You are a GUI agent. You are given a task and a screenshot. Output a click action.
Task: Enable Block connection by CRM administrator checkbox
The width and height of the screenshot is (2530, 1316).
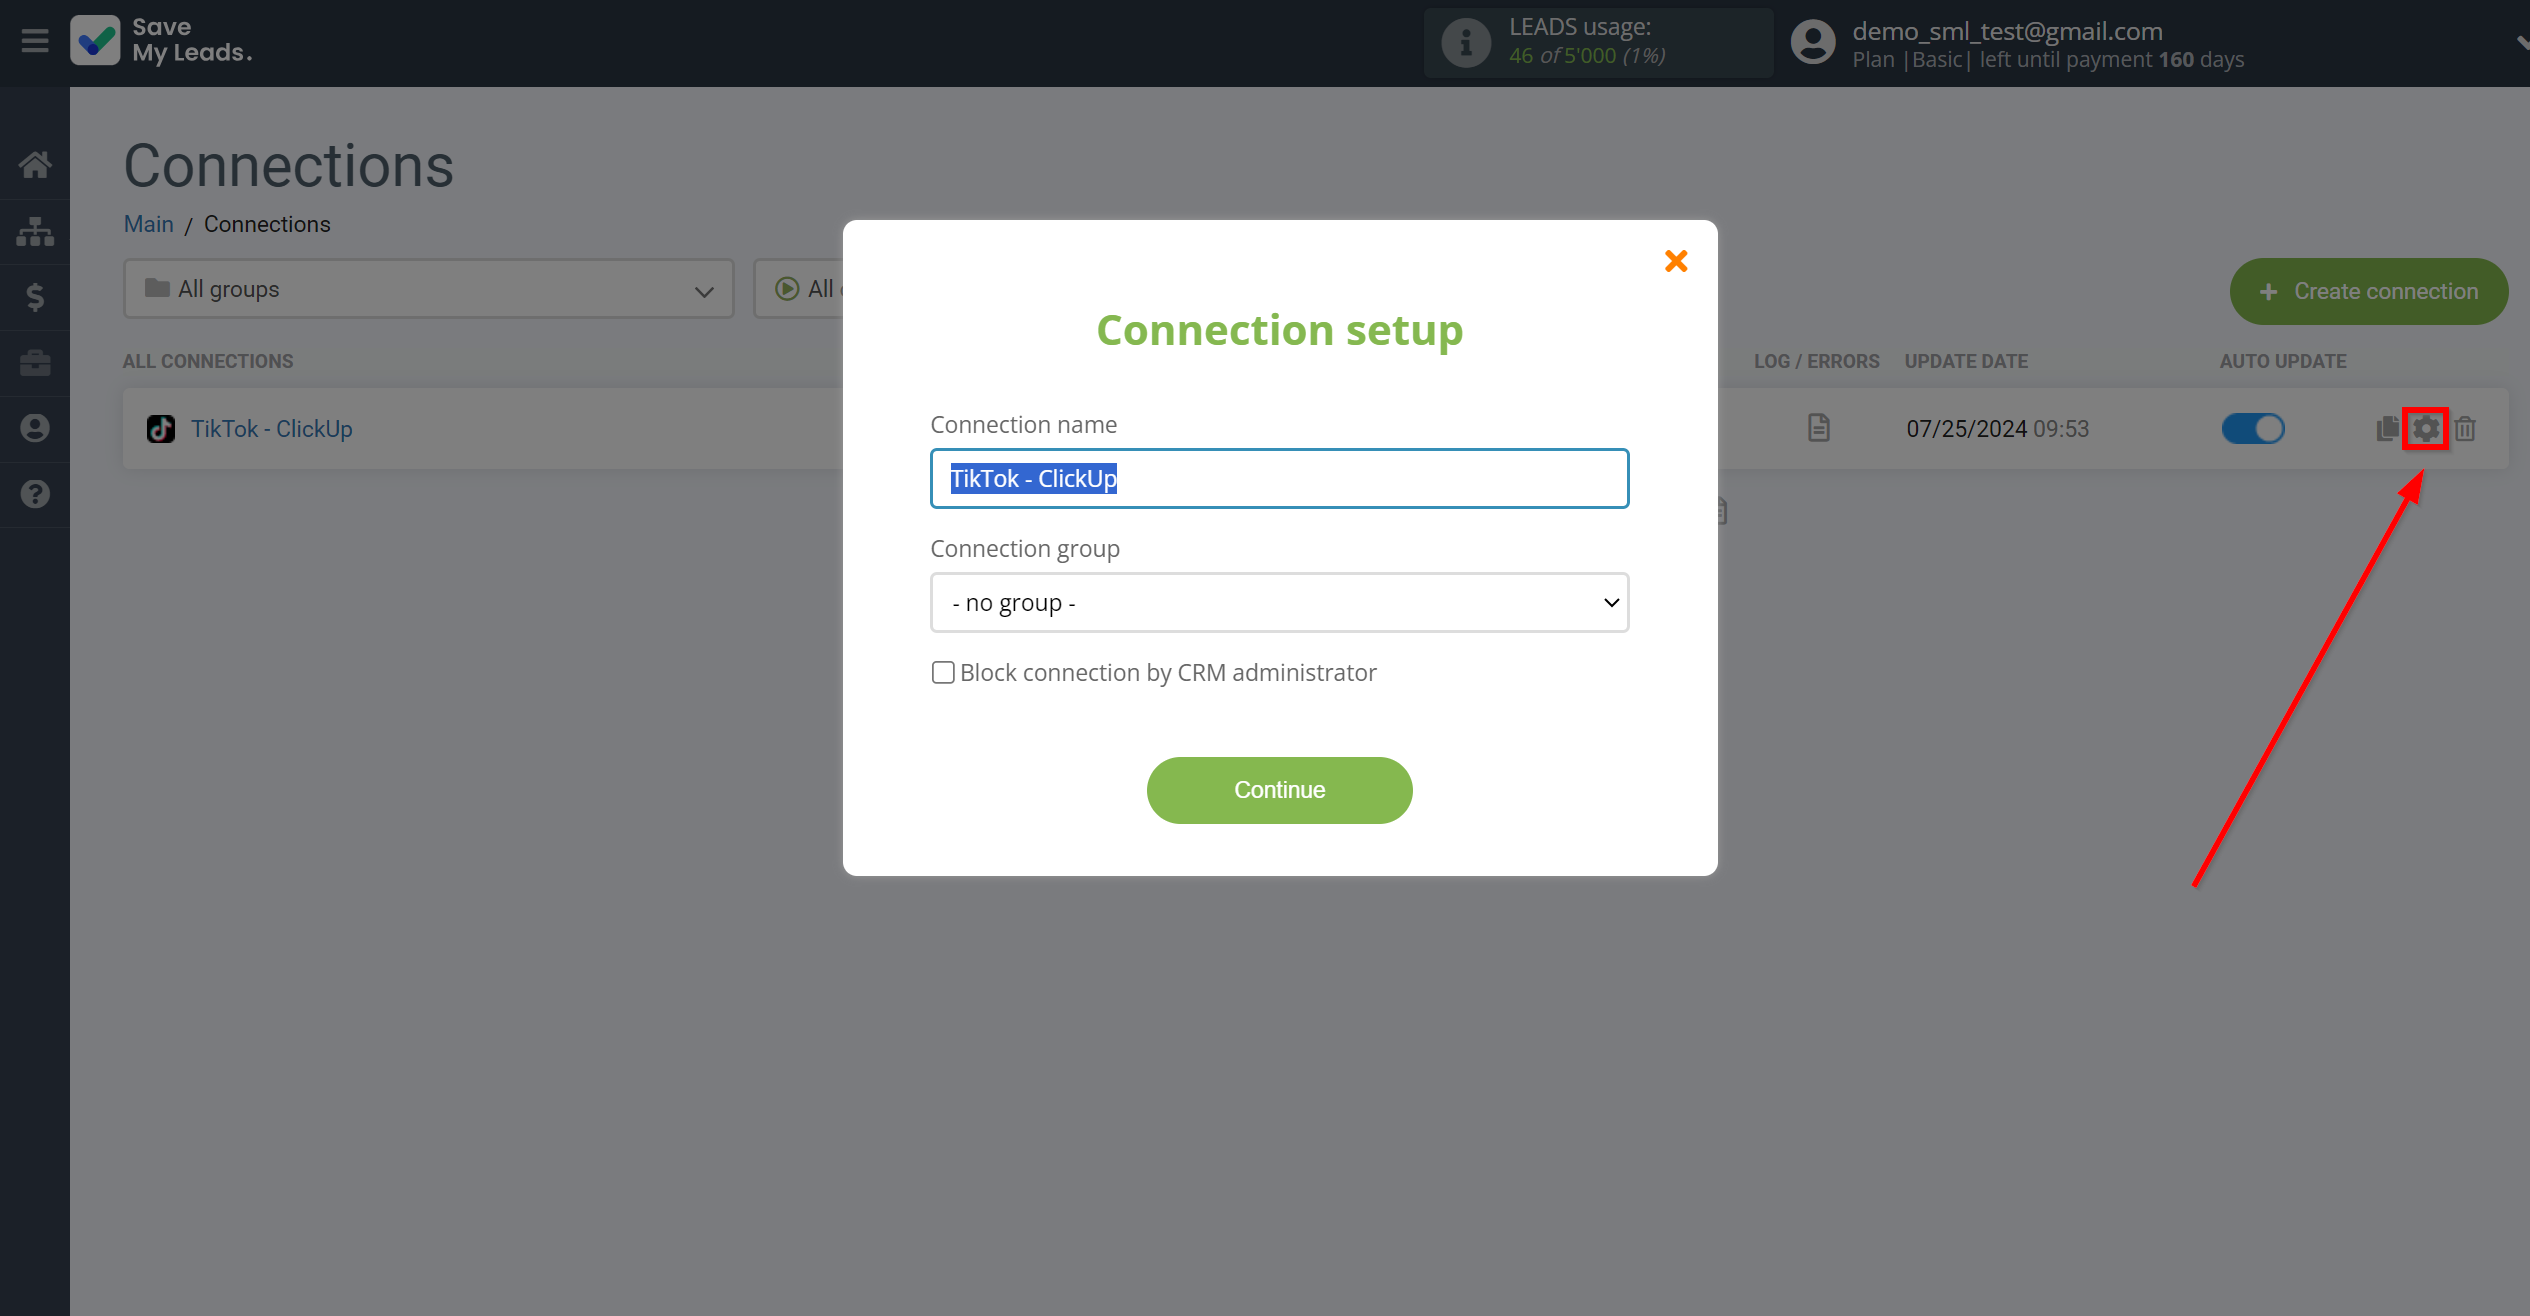(x=942, y=671)
